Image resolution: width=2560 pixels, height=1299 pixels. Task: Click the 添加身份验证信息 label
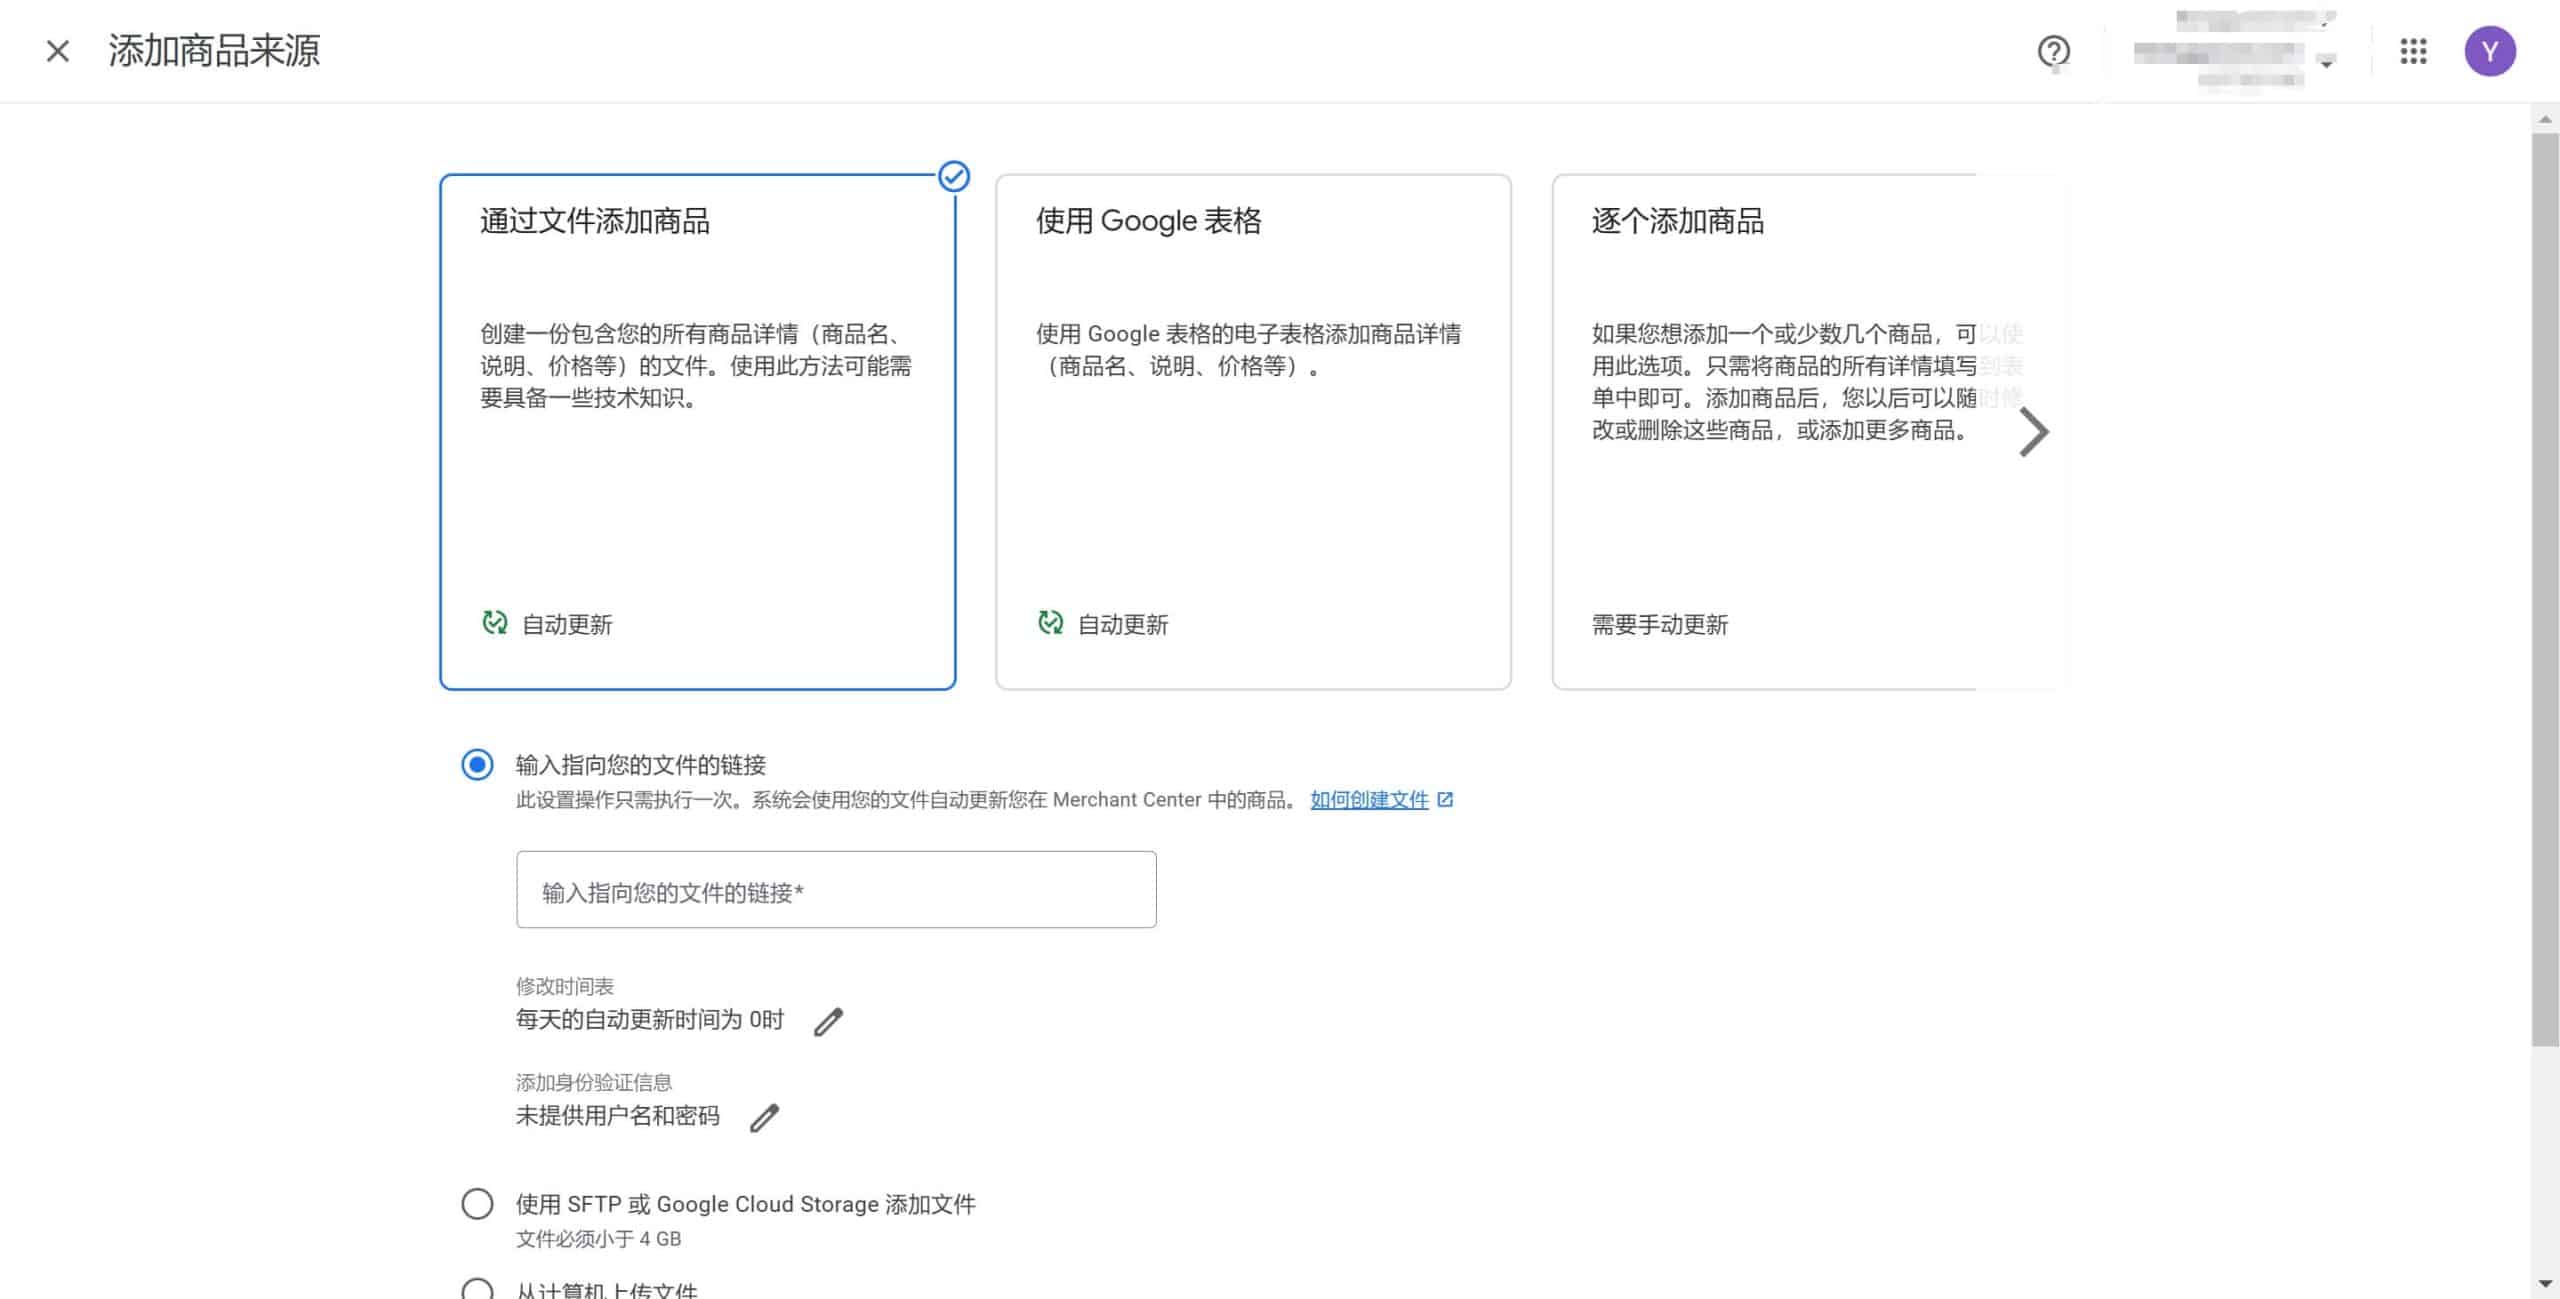(x=594, y=1082)
